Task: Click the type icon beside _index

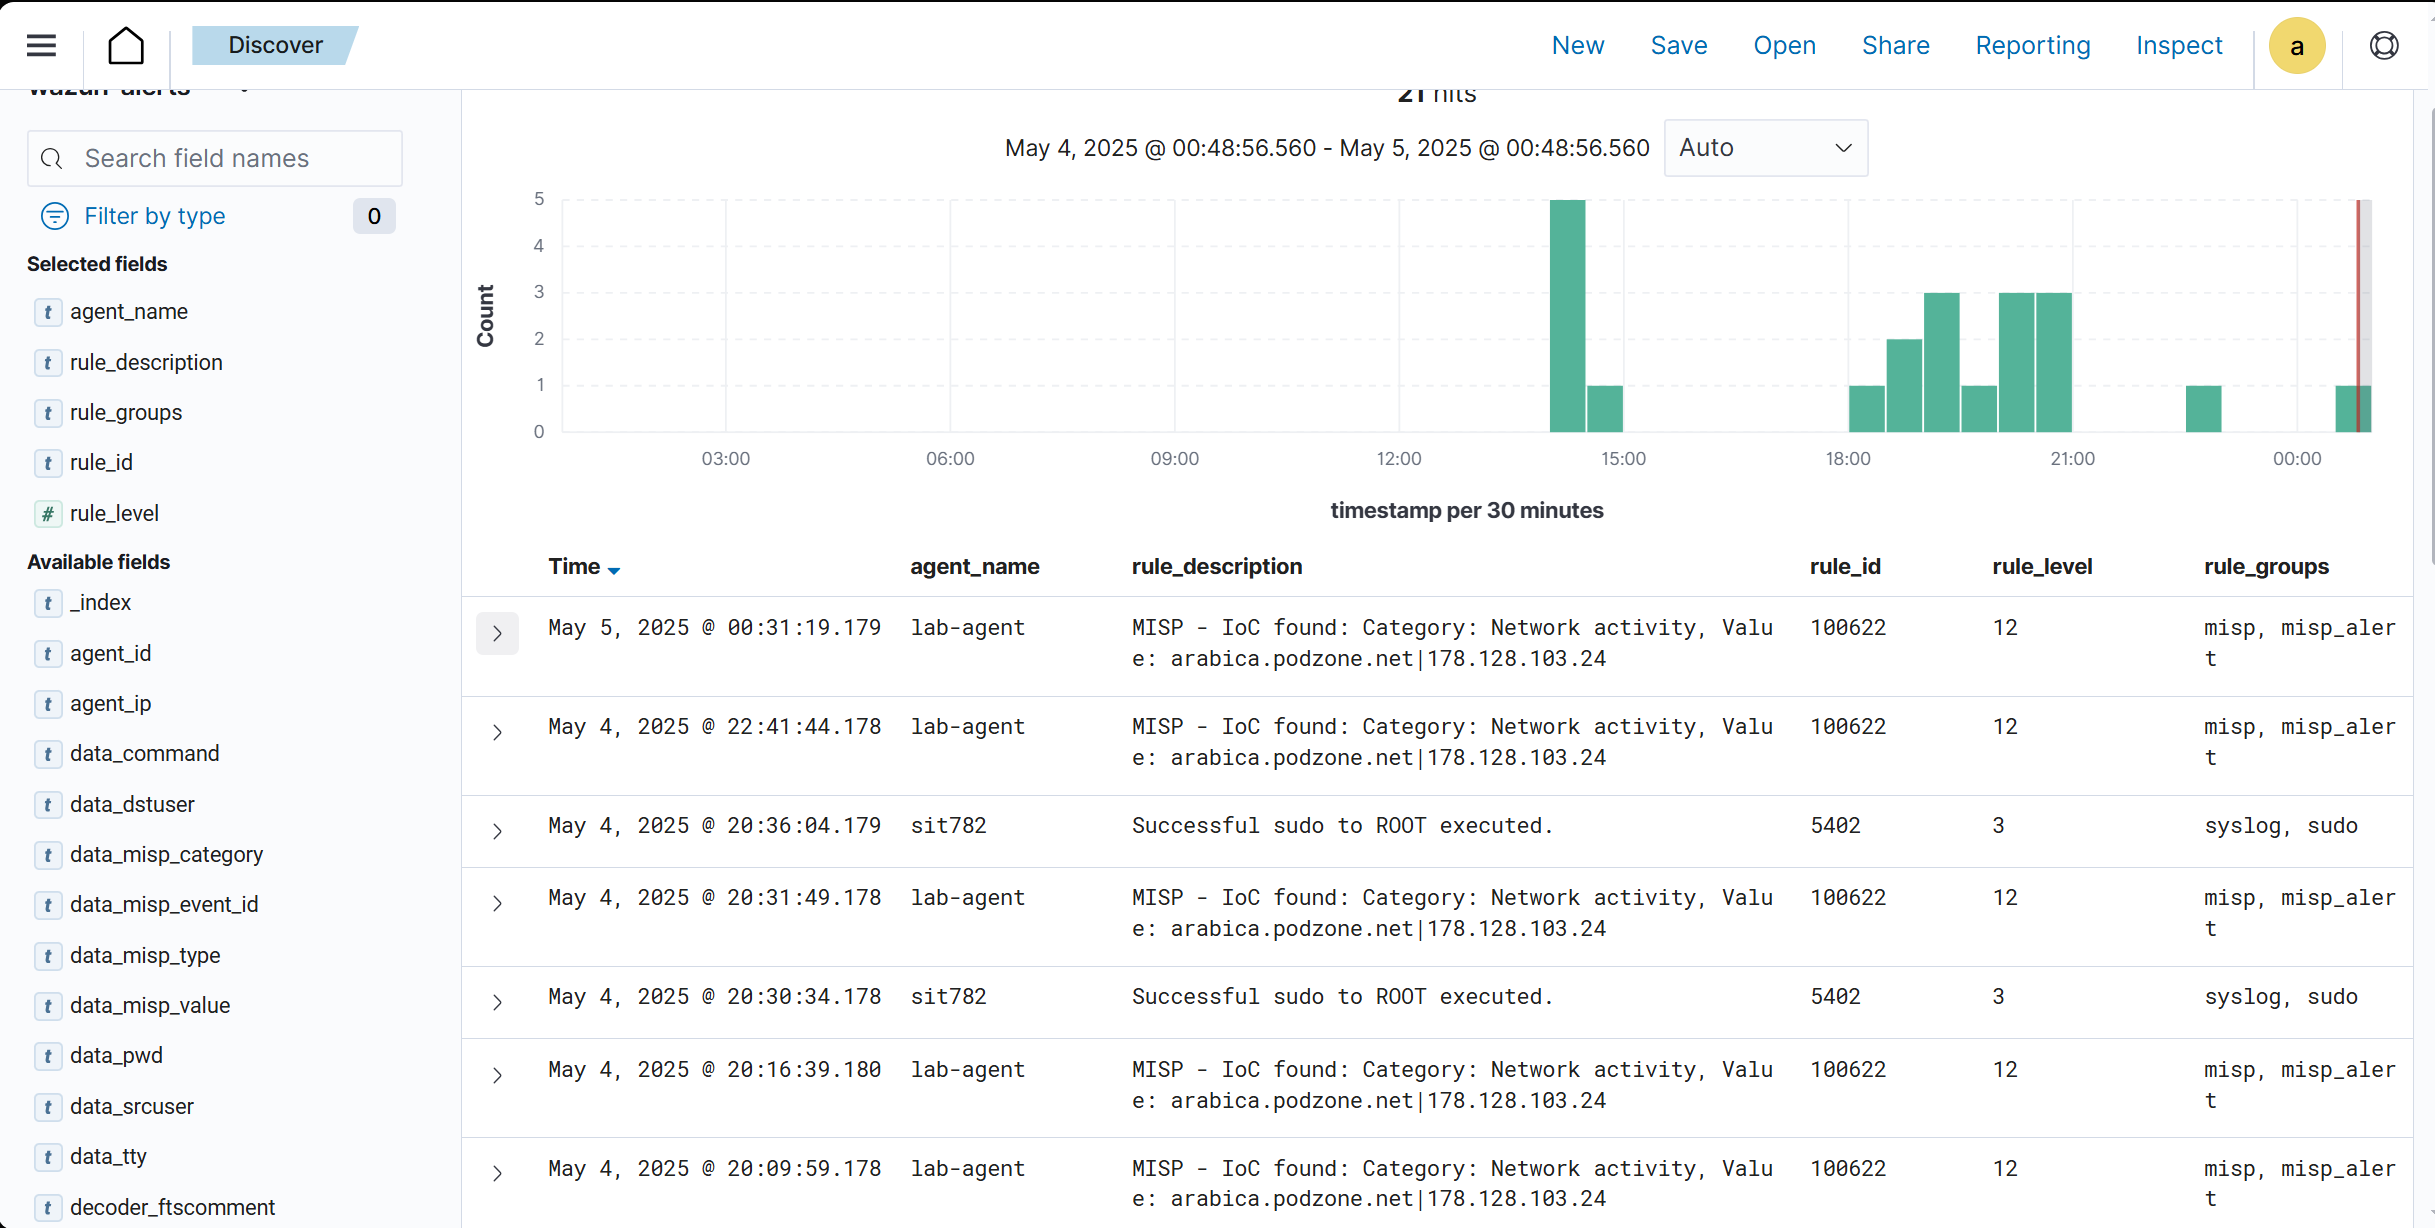Action: pos(47,602)
